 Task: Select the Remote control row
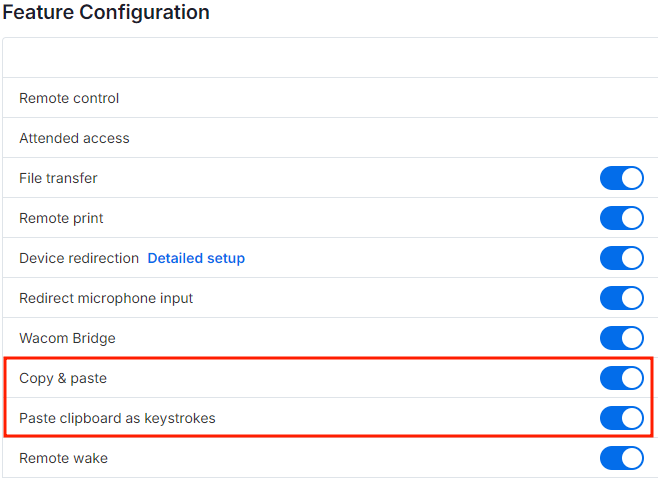point(330,98)
